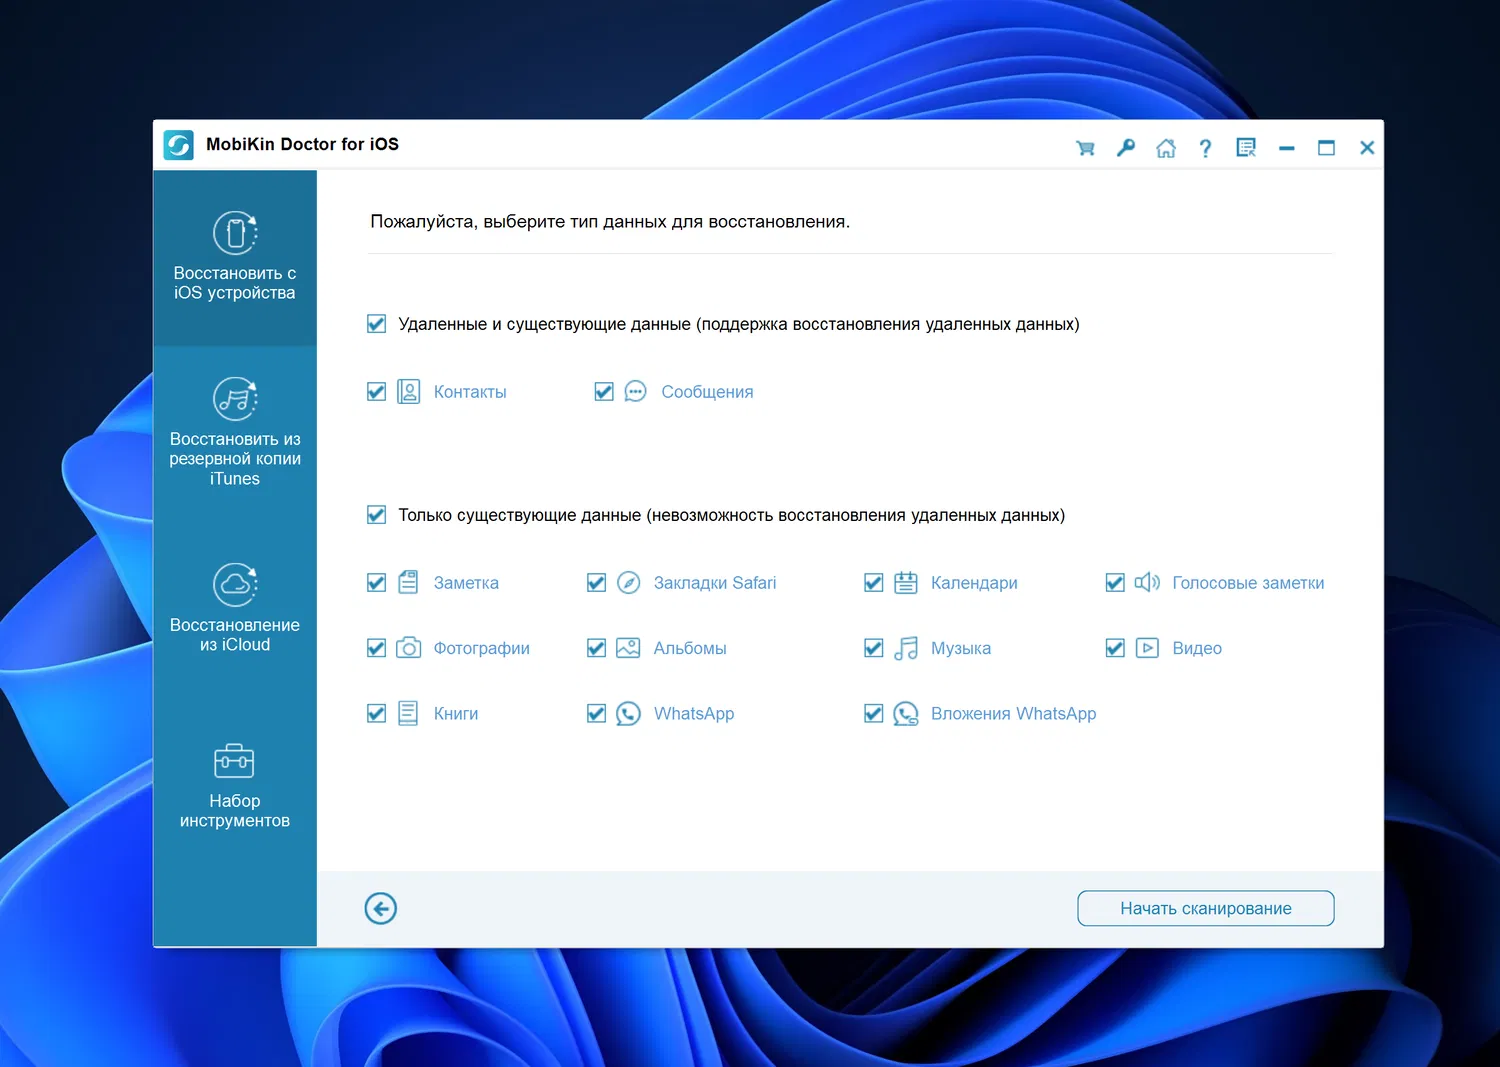Click the Календари calendar icon
Screen dimensions: 1500x1067
coord(906,583)
